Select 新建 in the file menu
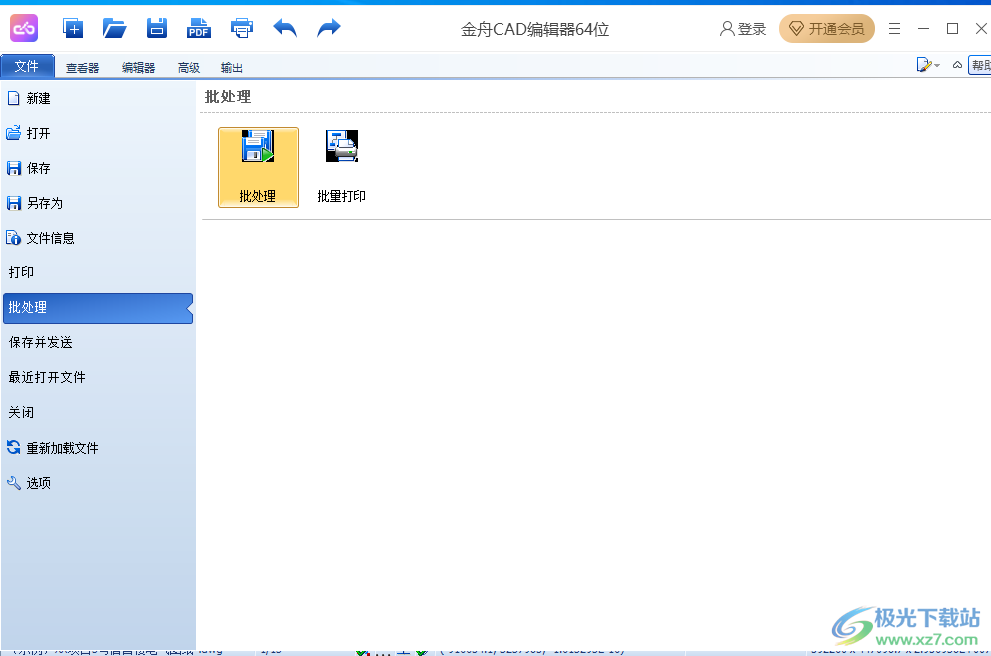This screenshot has width=991, height=656. pos(98,99)
